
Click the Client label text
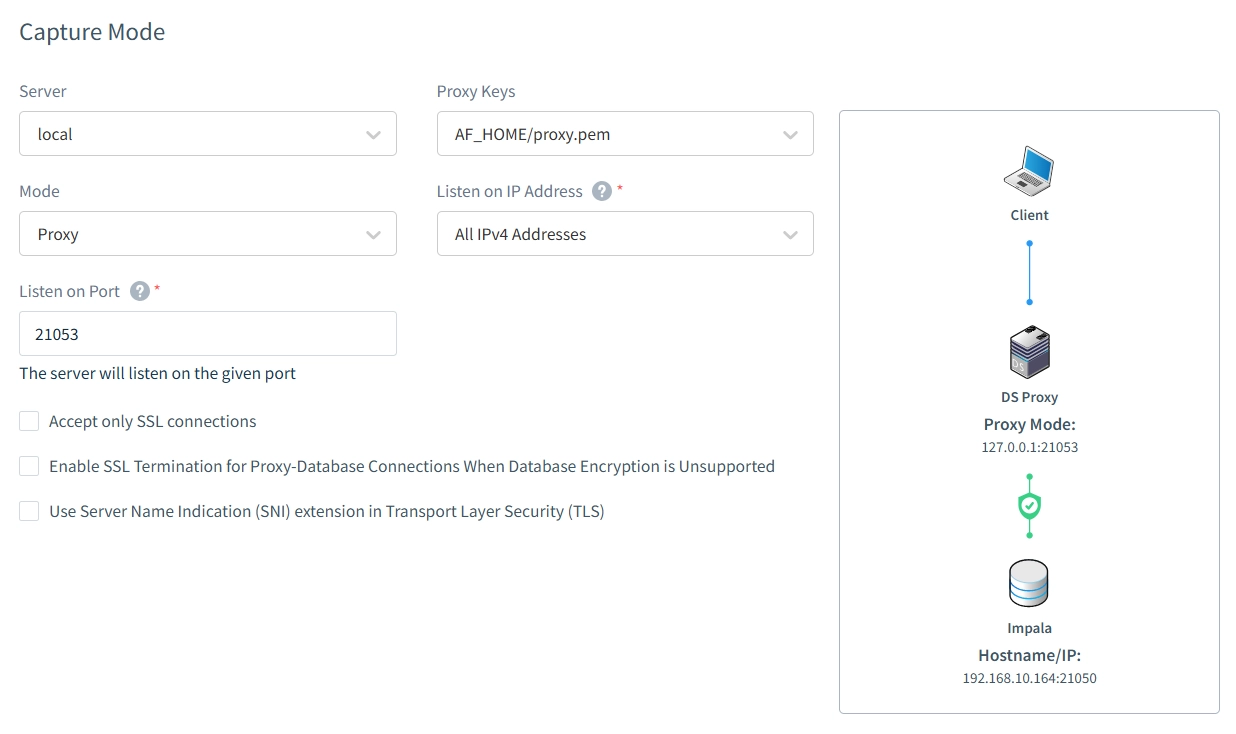pos(1029,215)
